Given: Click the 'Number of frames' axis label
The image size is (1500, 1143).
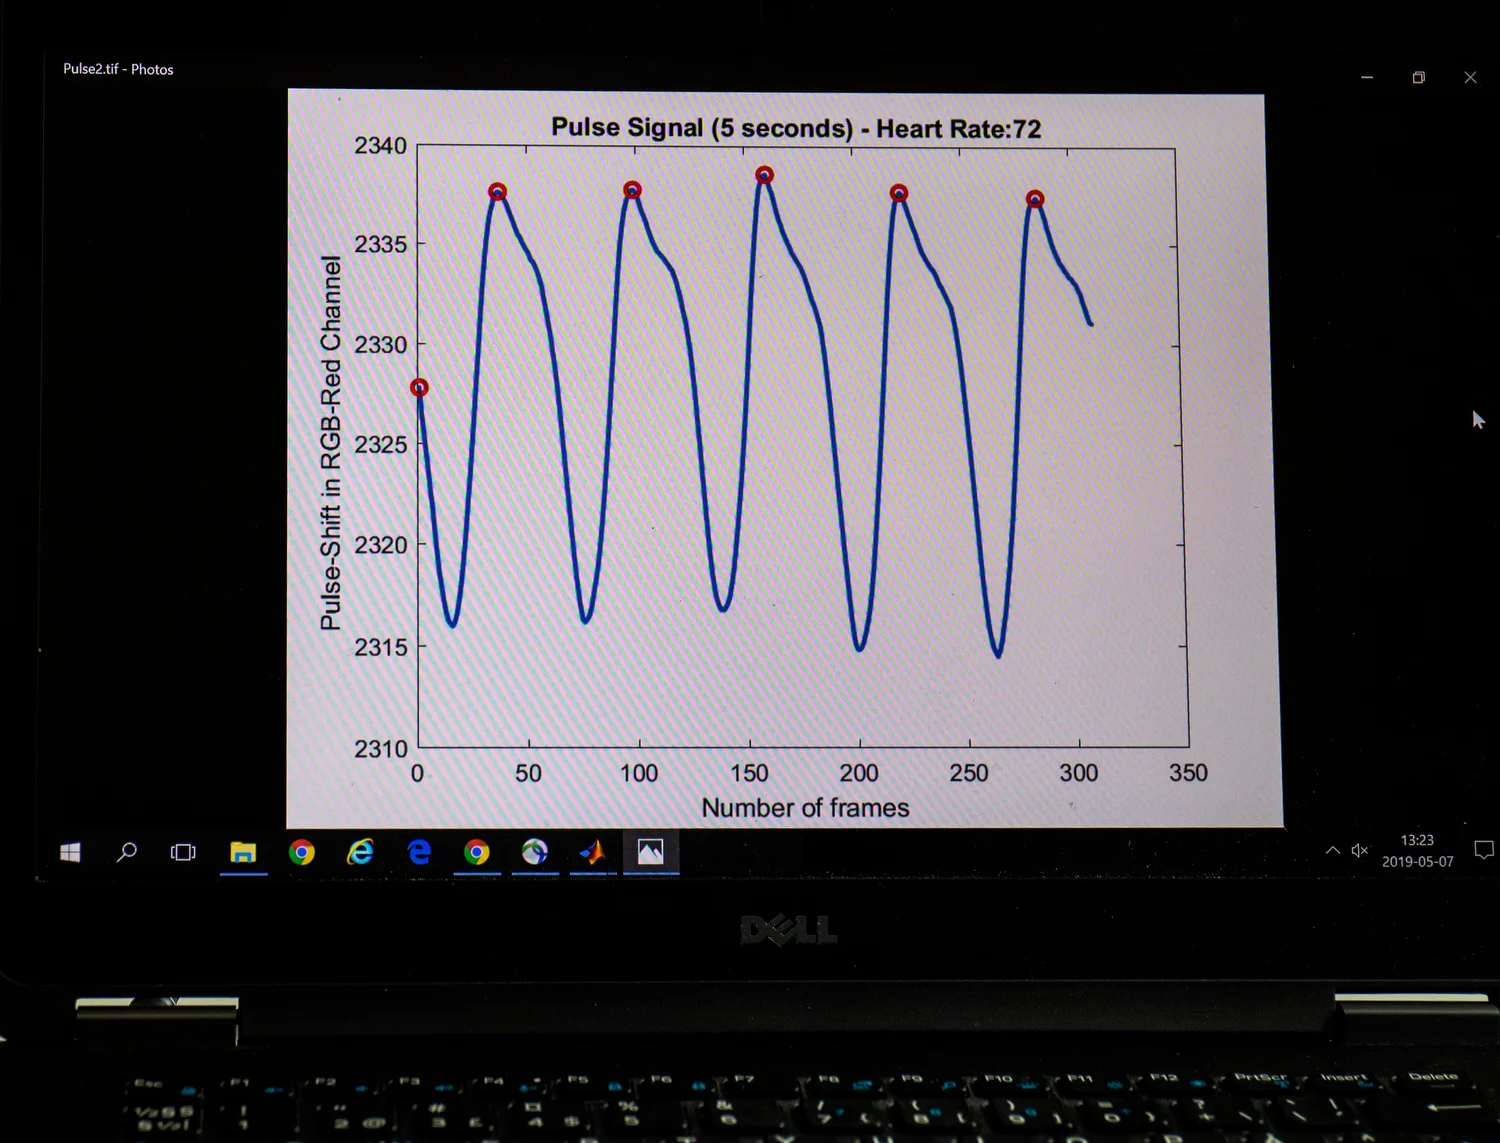Looking at the screenshot, I should 805,807.
